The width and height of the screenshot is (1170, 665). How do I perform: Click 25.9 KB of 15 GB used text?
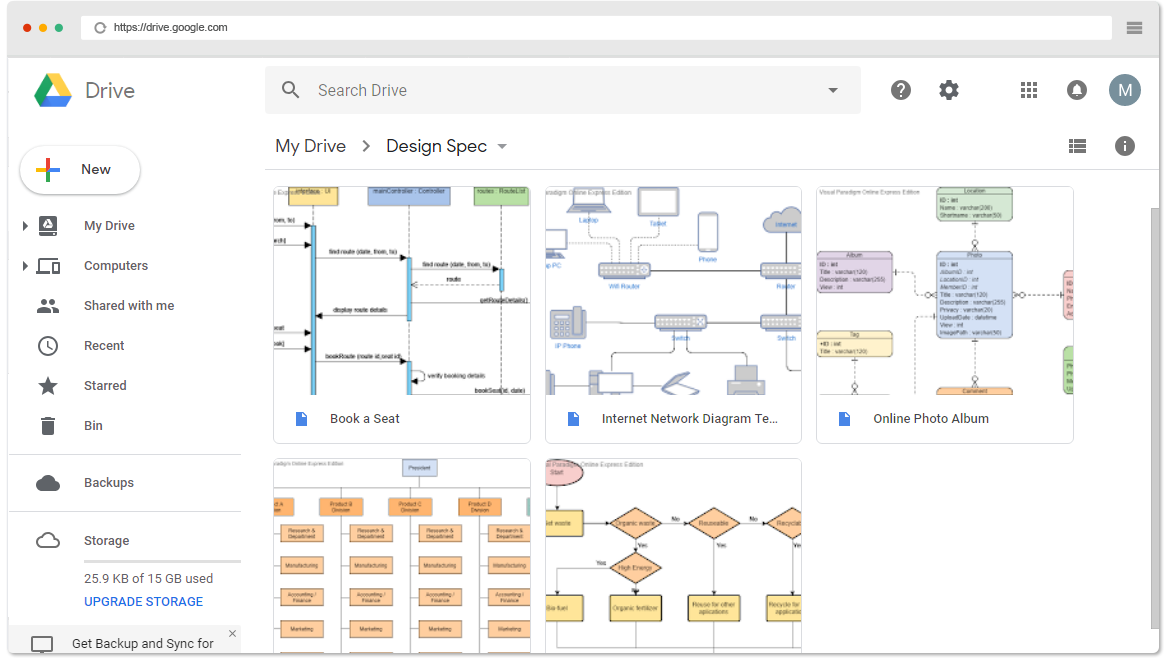click(148, 578)
